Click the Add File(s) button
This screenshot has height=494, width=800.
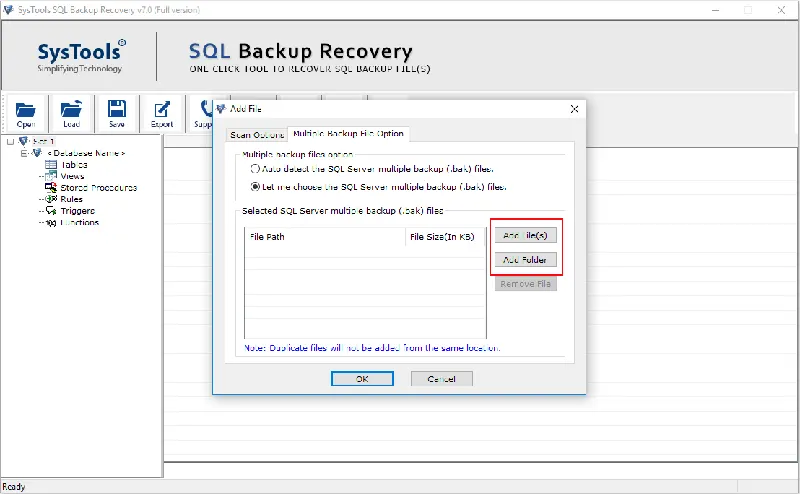point(526,235)
